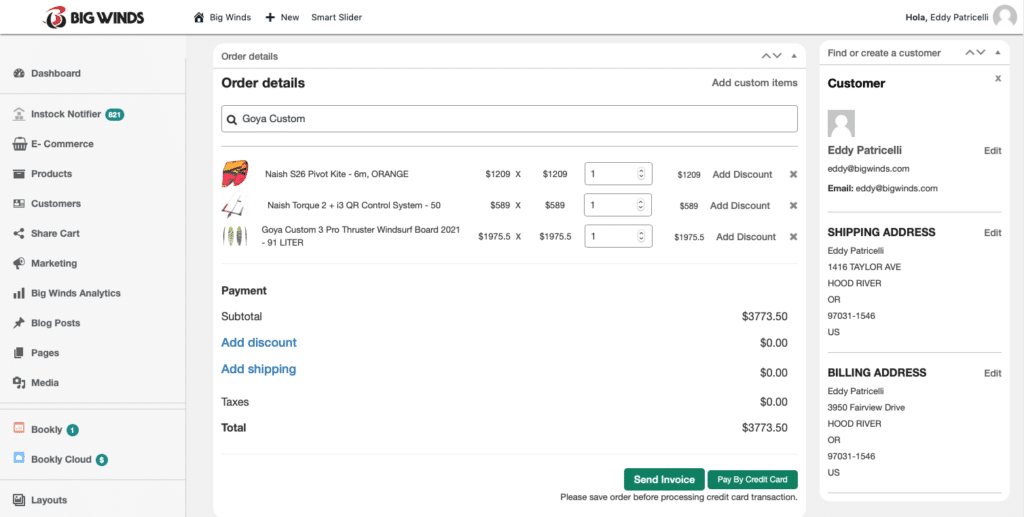Click the product search field
The image size is (1024, 517).
pyautogui.click(x=509, y=119)
